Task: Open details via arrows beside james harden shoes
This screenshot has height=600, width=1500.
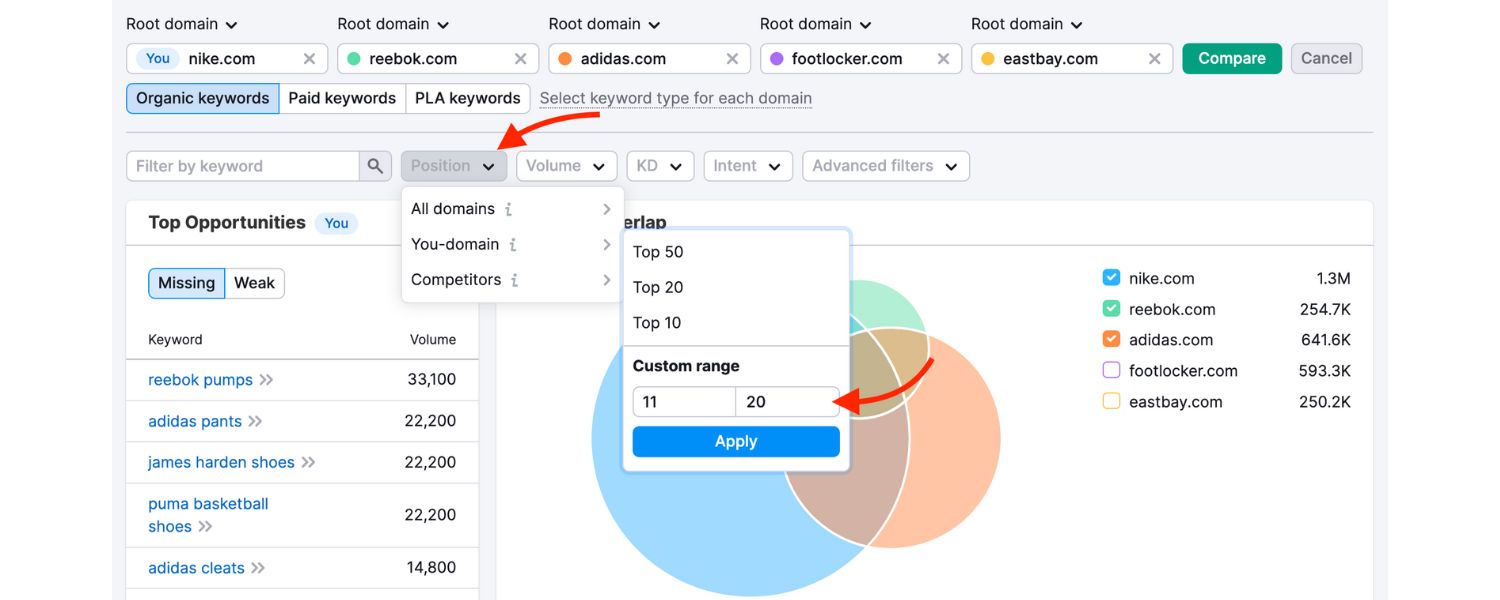Action: 310,462
